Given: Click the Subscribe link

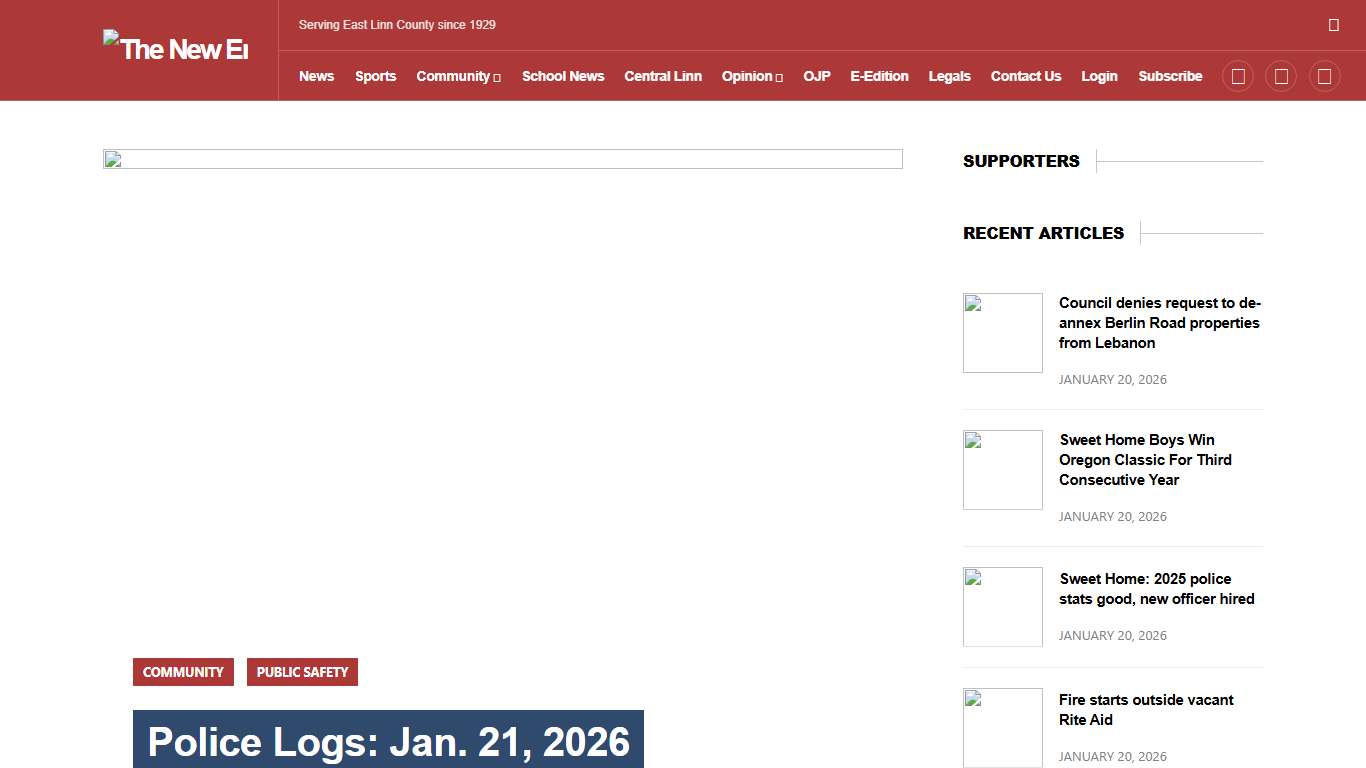Looking at the screenshot, I should (1170, 76).
